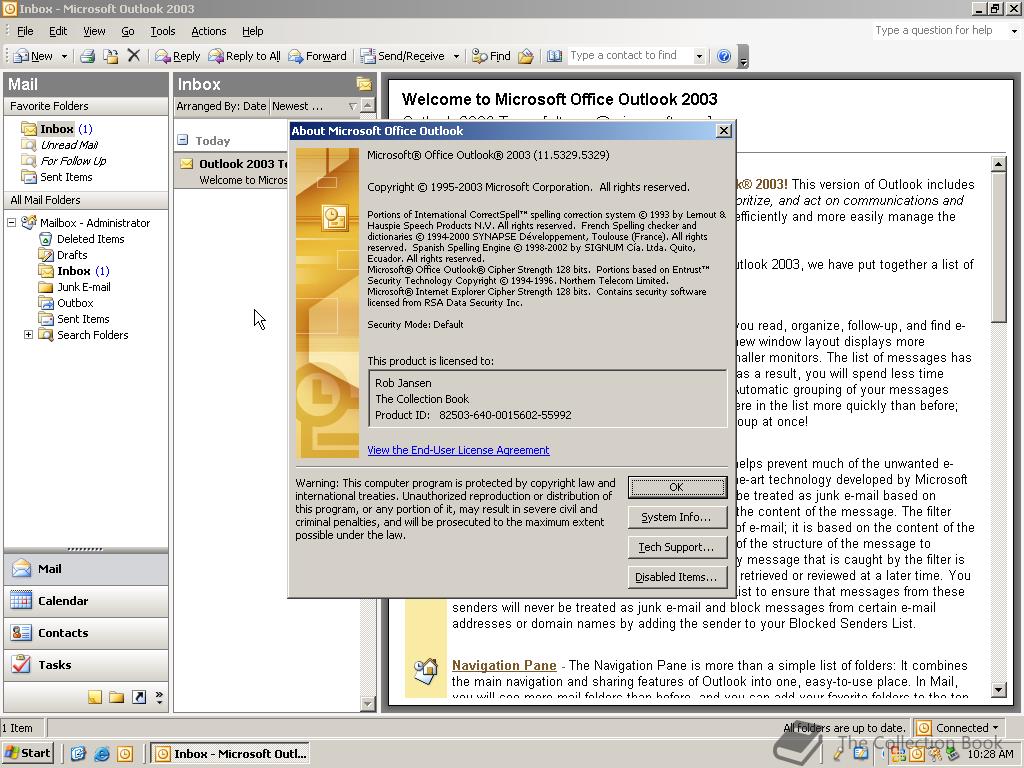Collapse the Today message group
The image size is (1024, 768).
point(183,140)
